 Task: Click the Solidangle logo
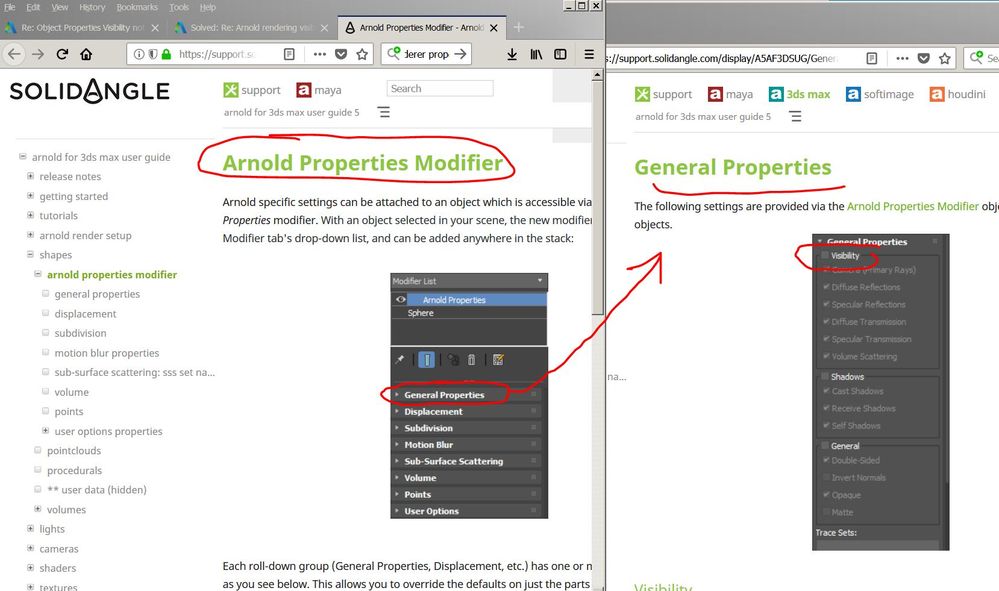coord(89,91)
